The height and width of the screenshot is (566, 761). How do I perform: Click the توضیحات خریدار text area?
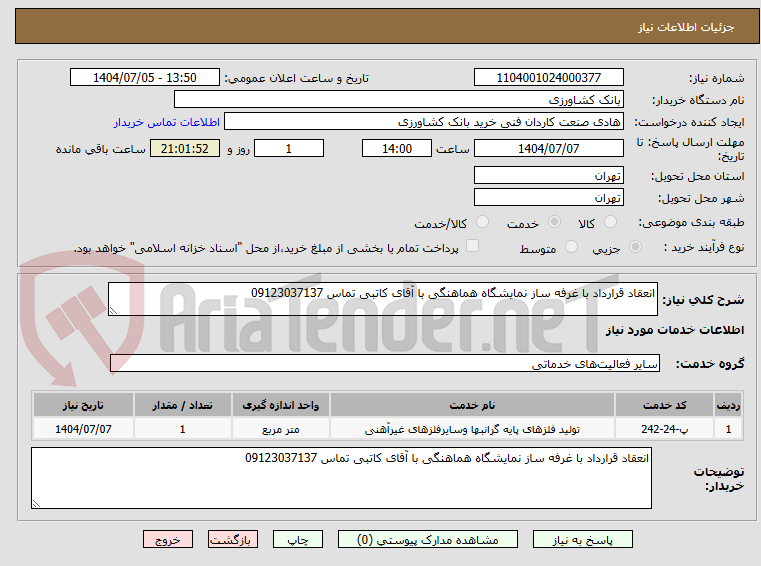pyautogui.click(x=341, y=478)
